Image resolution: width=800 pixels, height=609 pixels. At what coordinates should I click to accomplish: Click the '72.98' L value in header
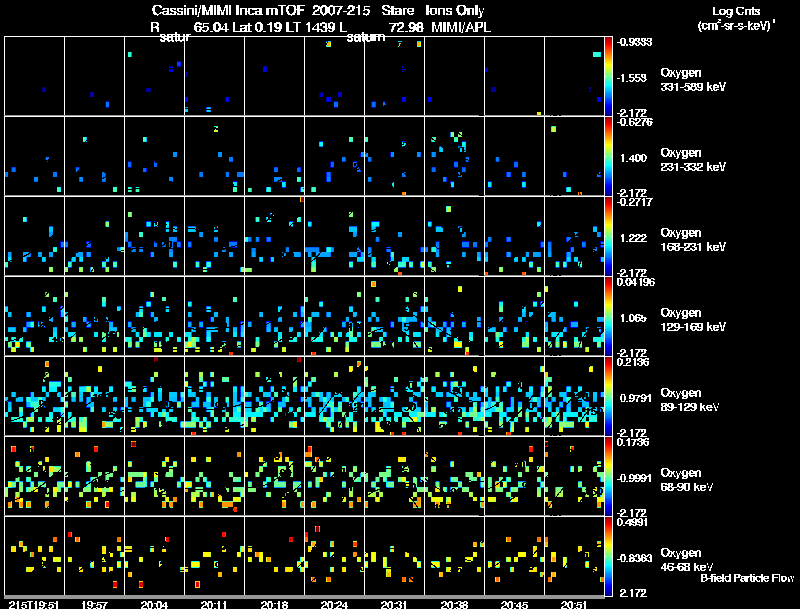406,27
